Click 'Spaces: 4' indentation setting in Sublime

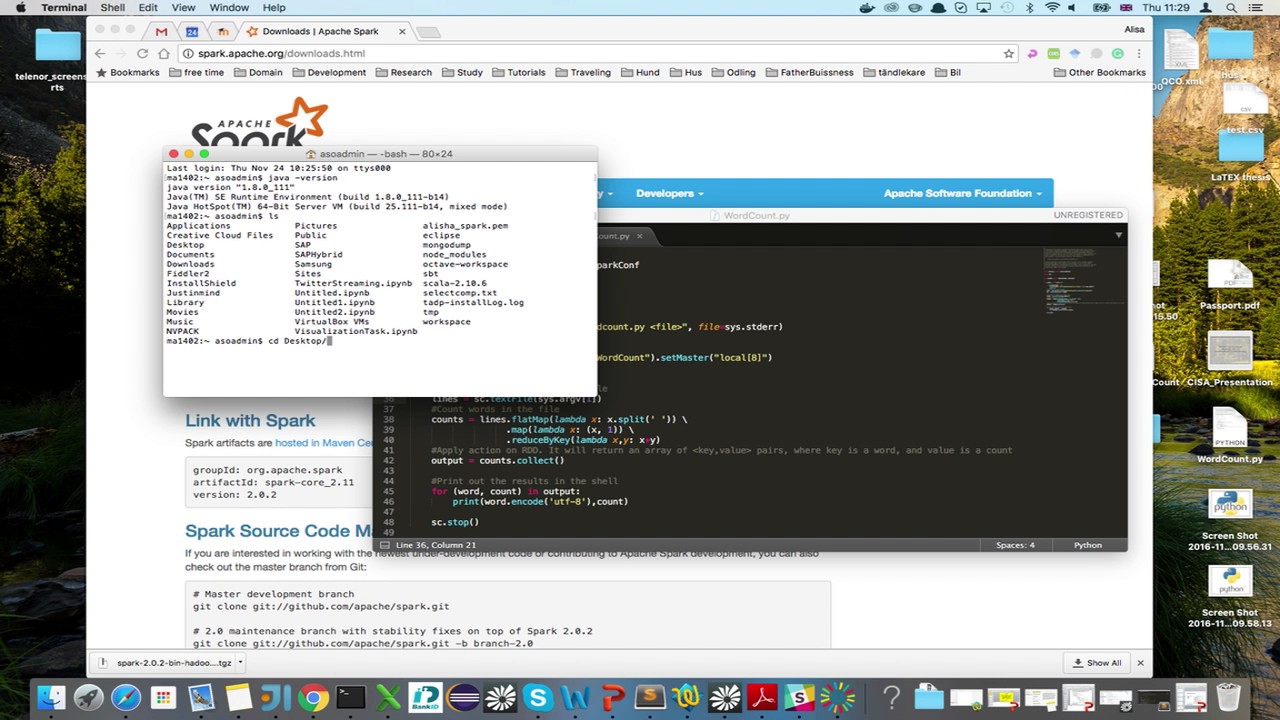[x=1015, y=545]
